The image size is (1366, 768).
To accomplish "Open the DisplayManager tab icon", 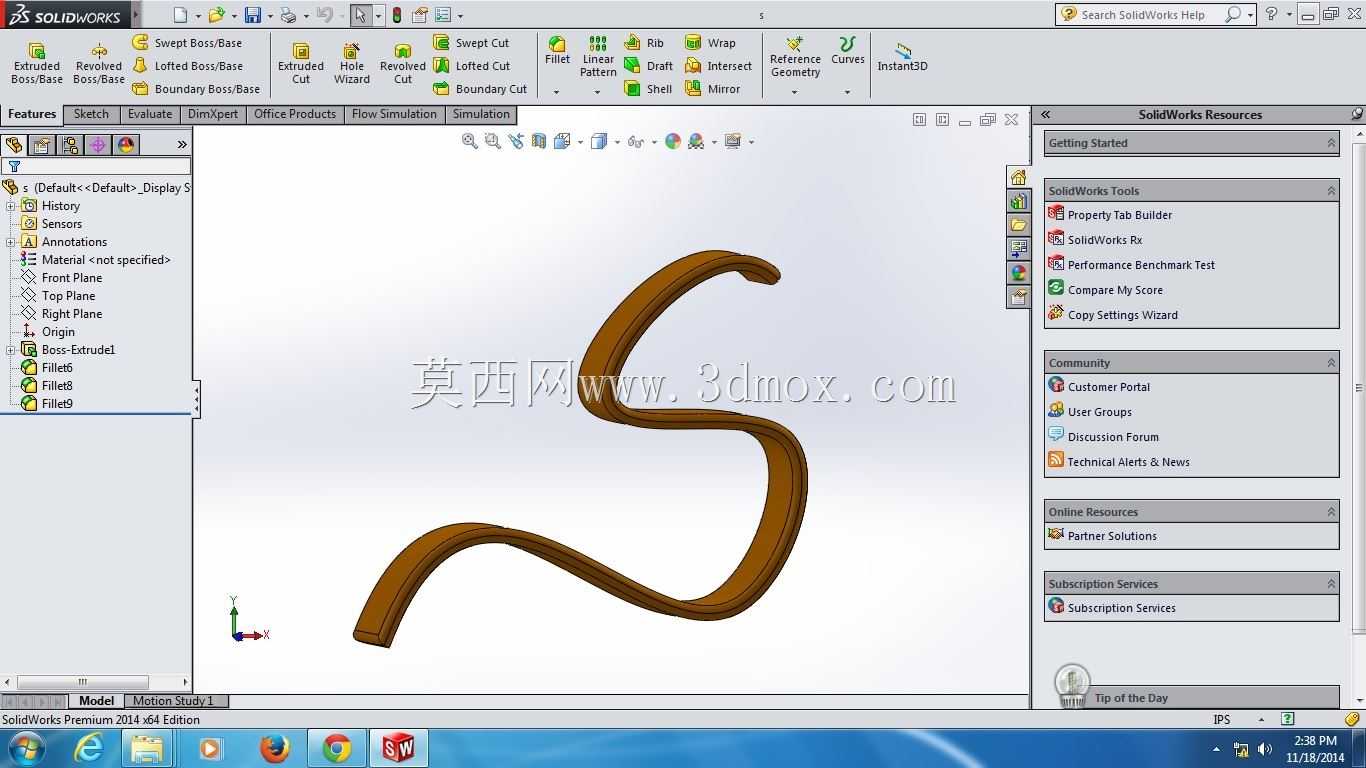I will point(126,145).
